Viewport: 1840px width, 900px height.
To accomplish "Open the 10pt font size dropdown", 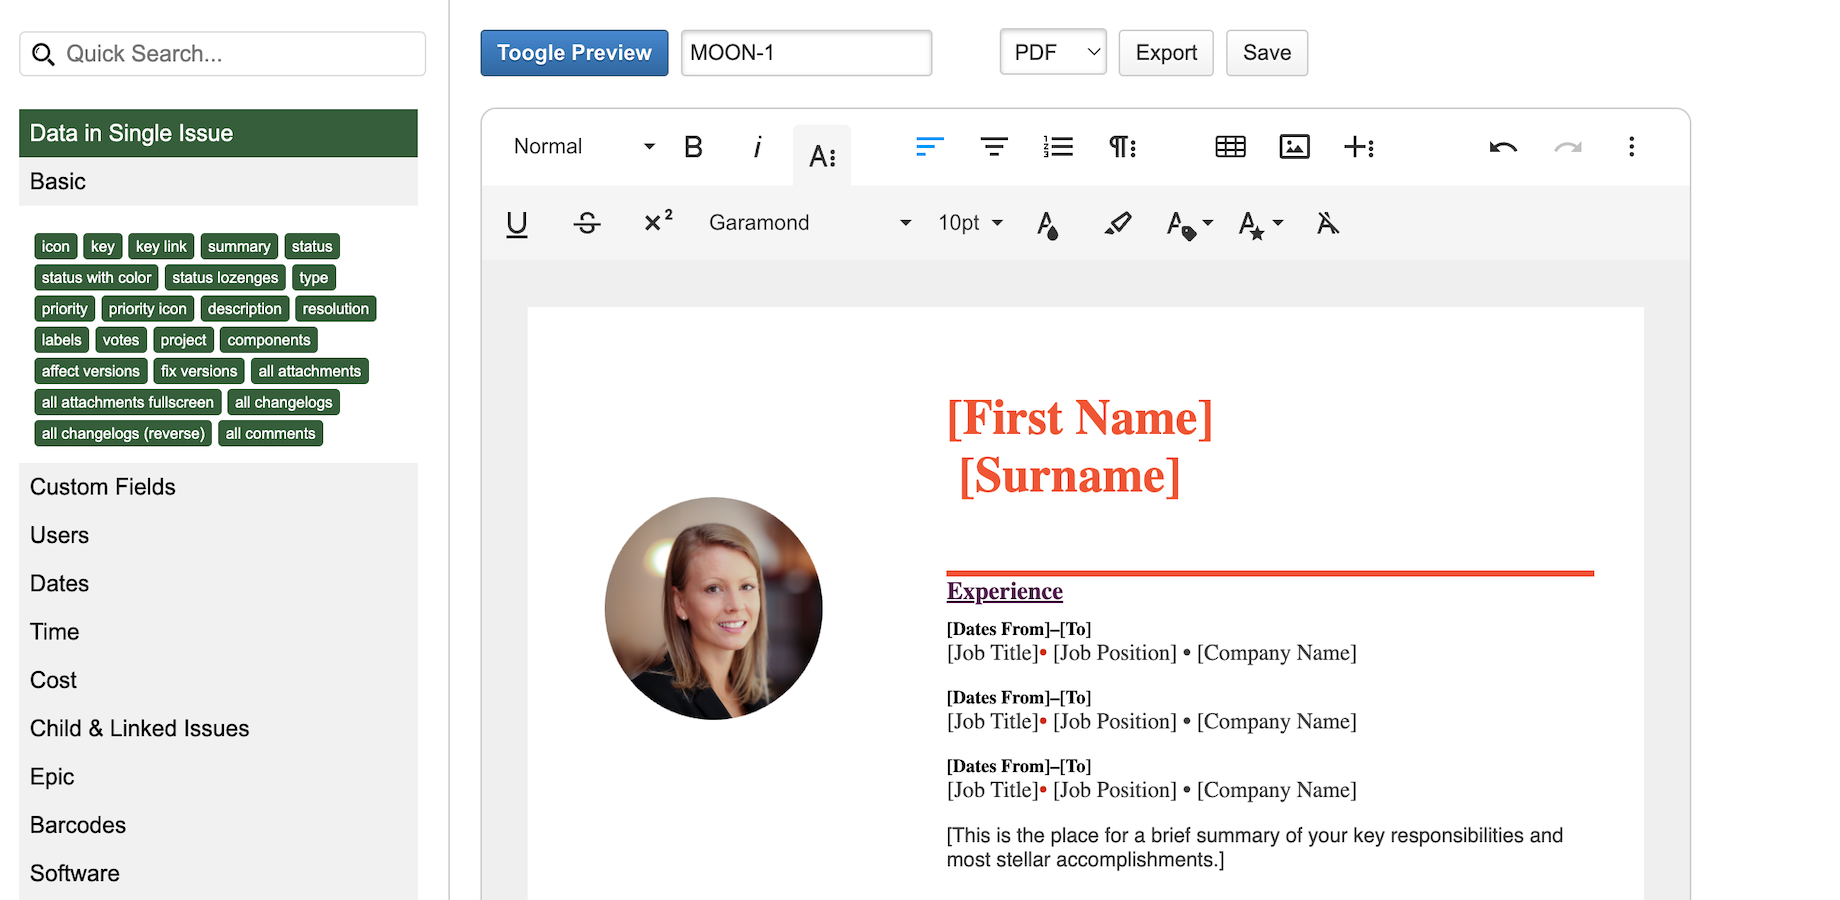I will (x=970, y=223).
